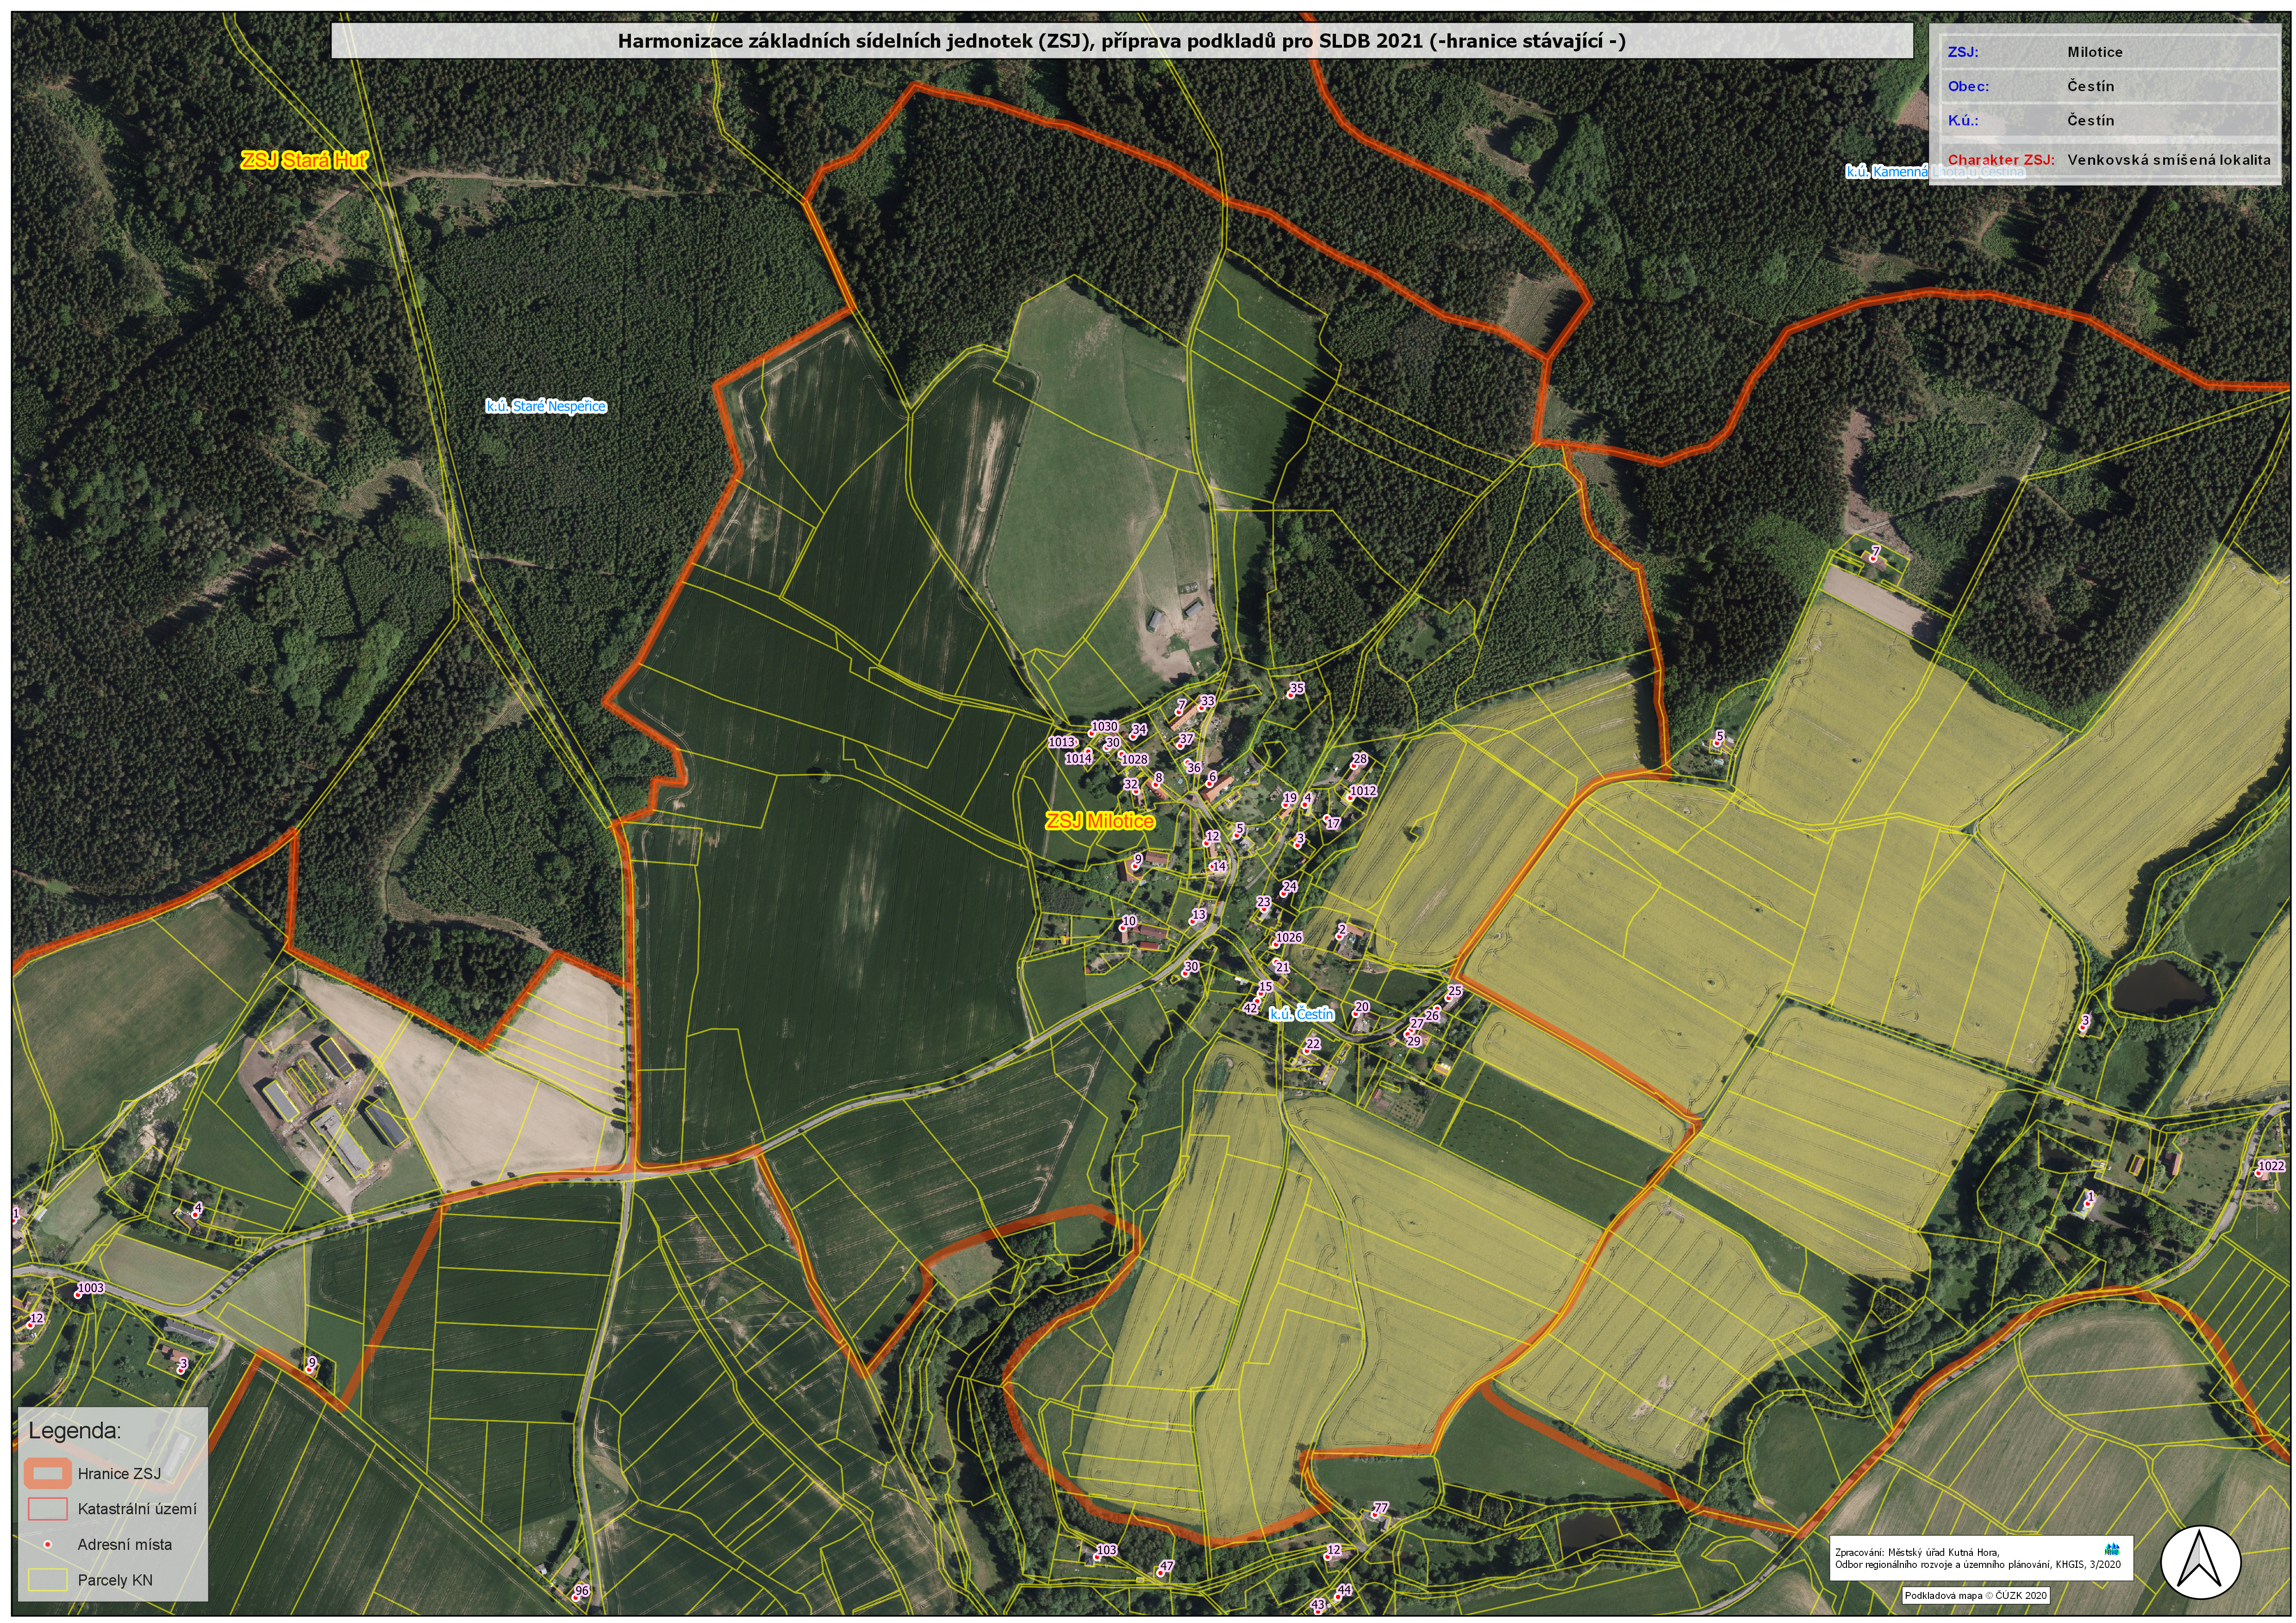The width and height of the screenshot is (2296, 1623).
Task: Click the Katastrální území legend symbol
Action: click(48, 1508)
